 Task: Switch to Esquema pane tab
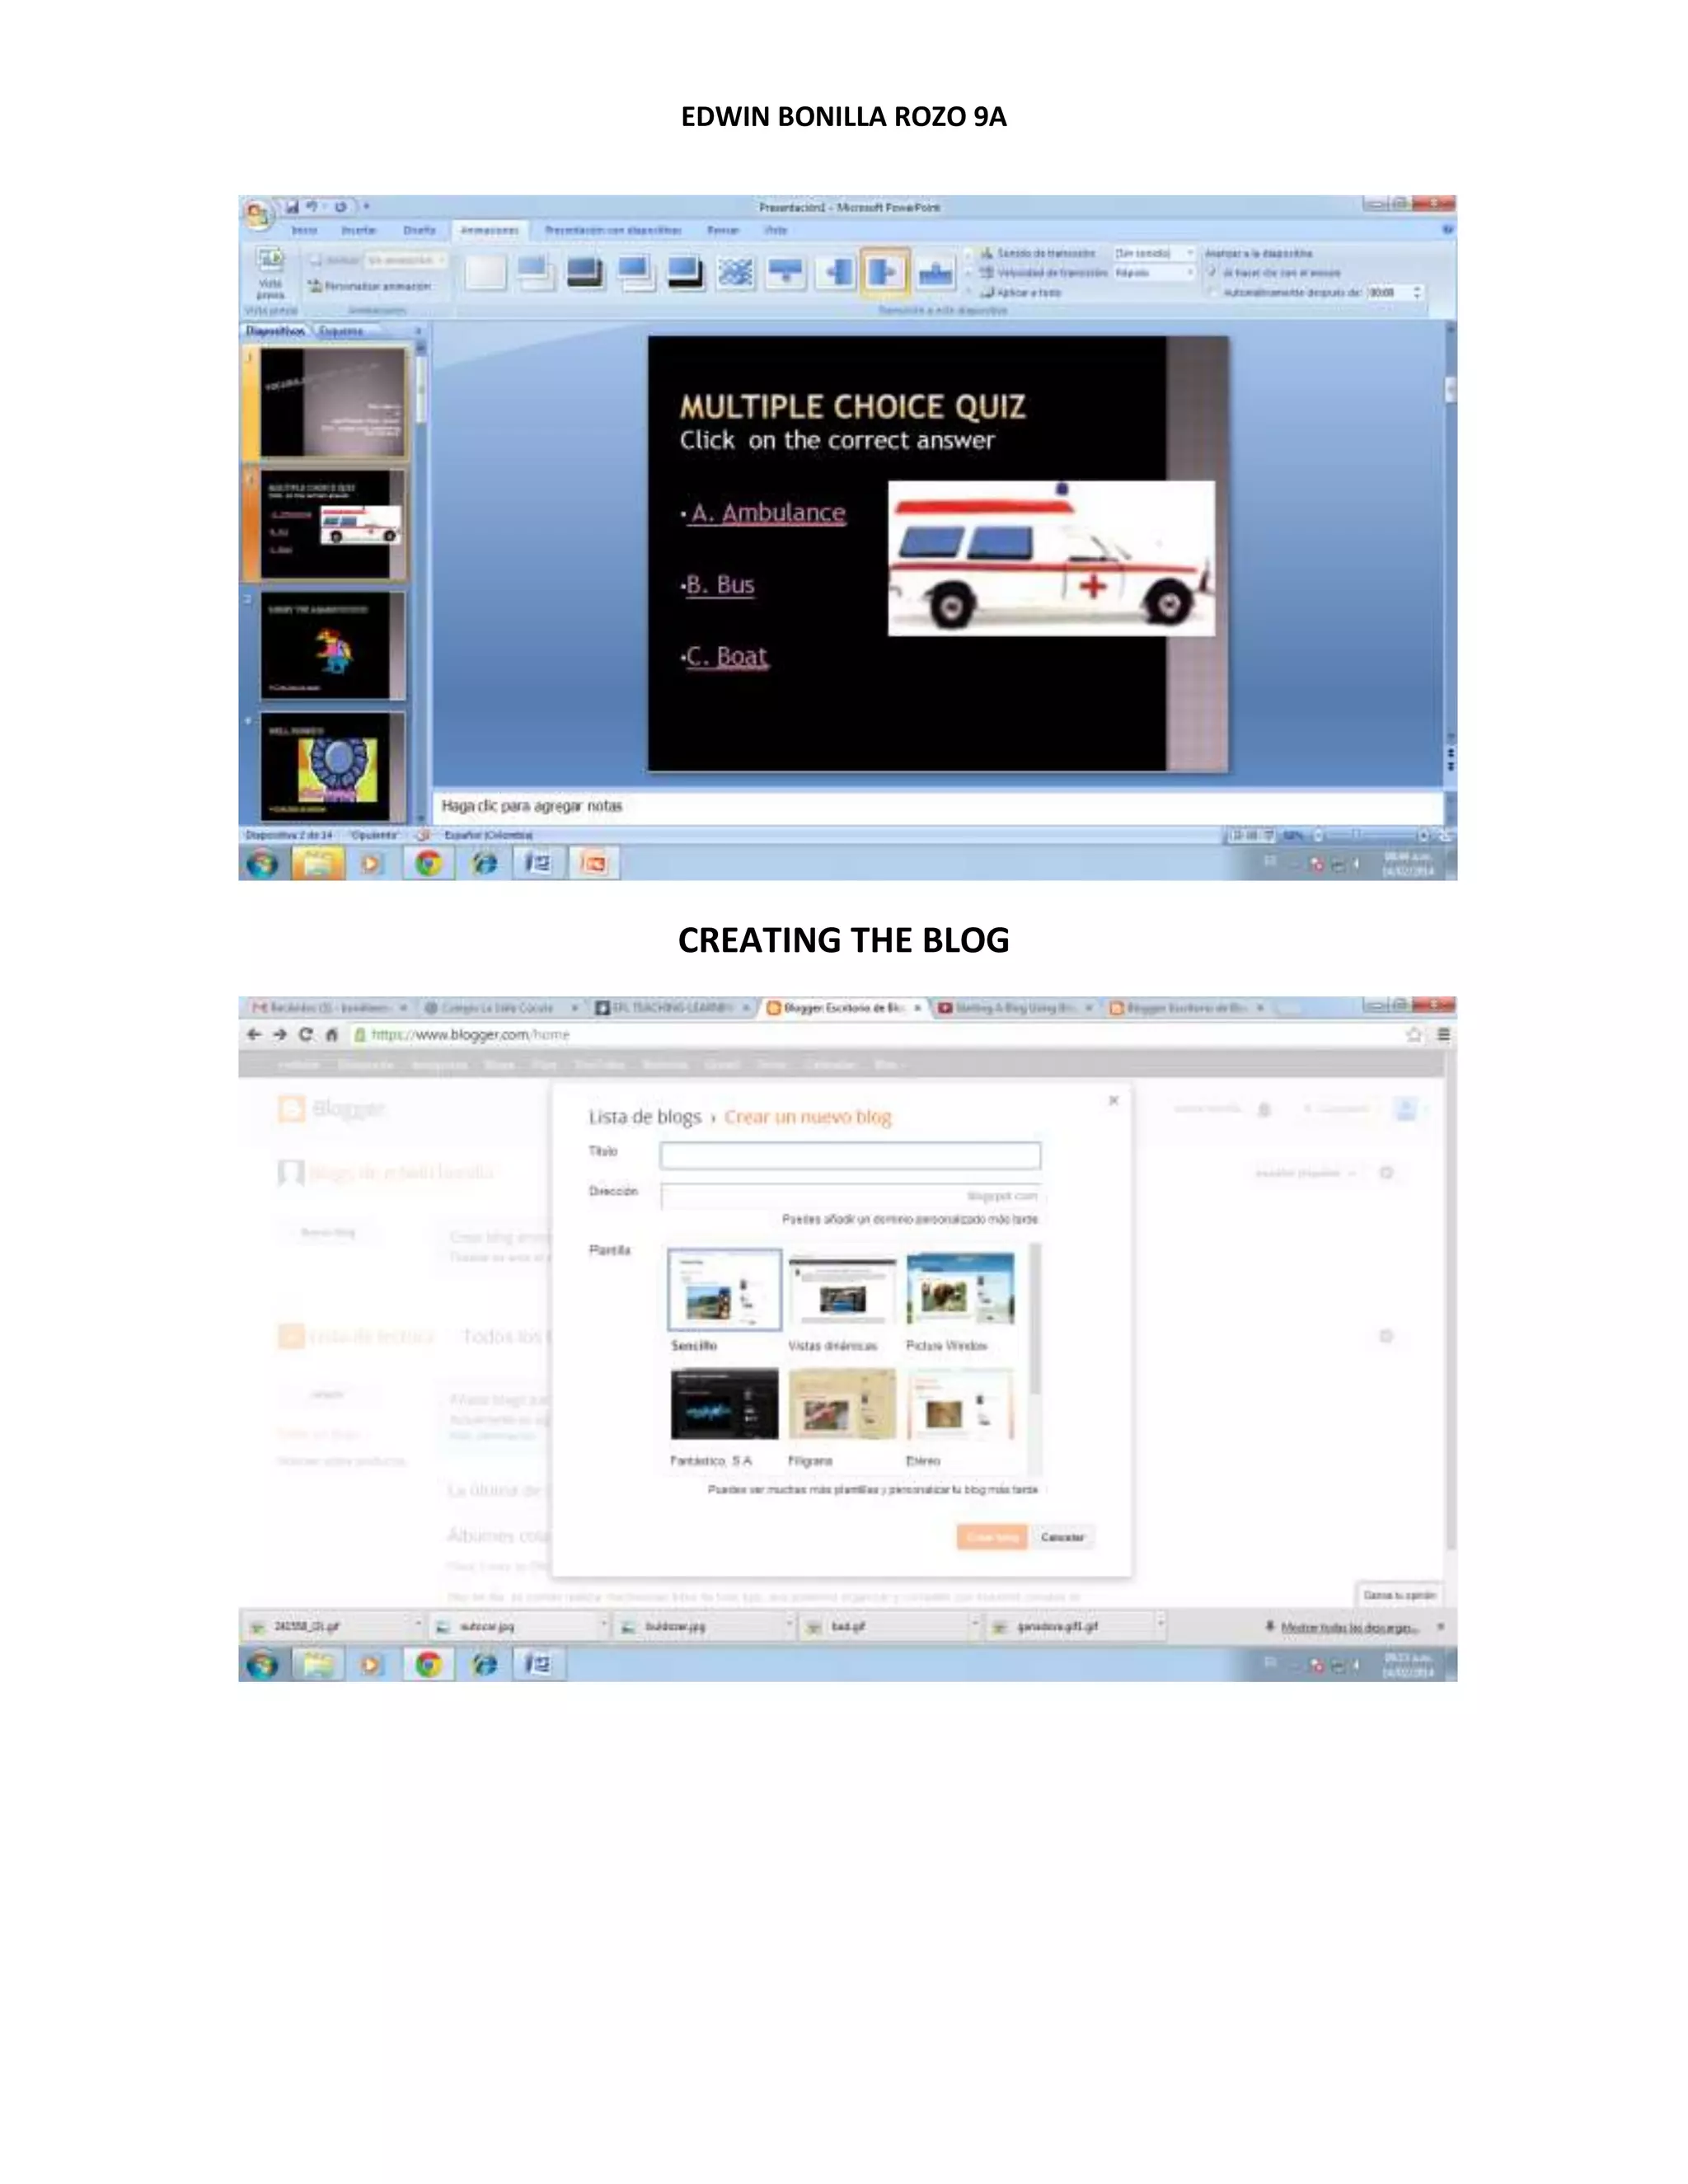point(342,331)
